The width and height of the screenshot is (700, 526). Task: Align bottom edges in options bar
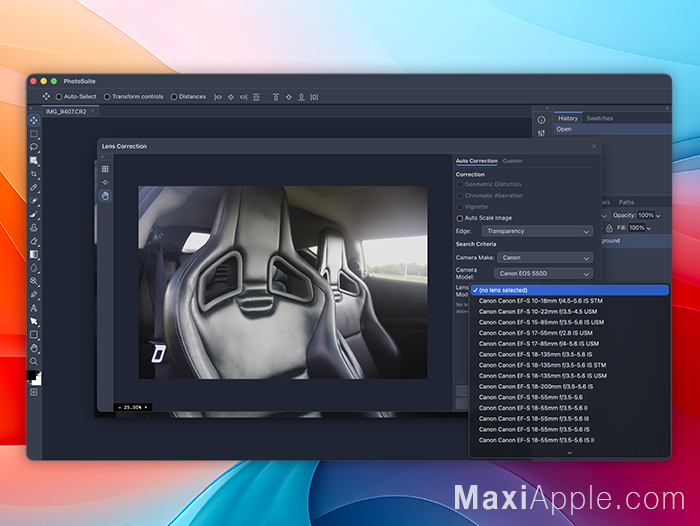[301, 97]
